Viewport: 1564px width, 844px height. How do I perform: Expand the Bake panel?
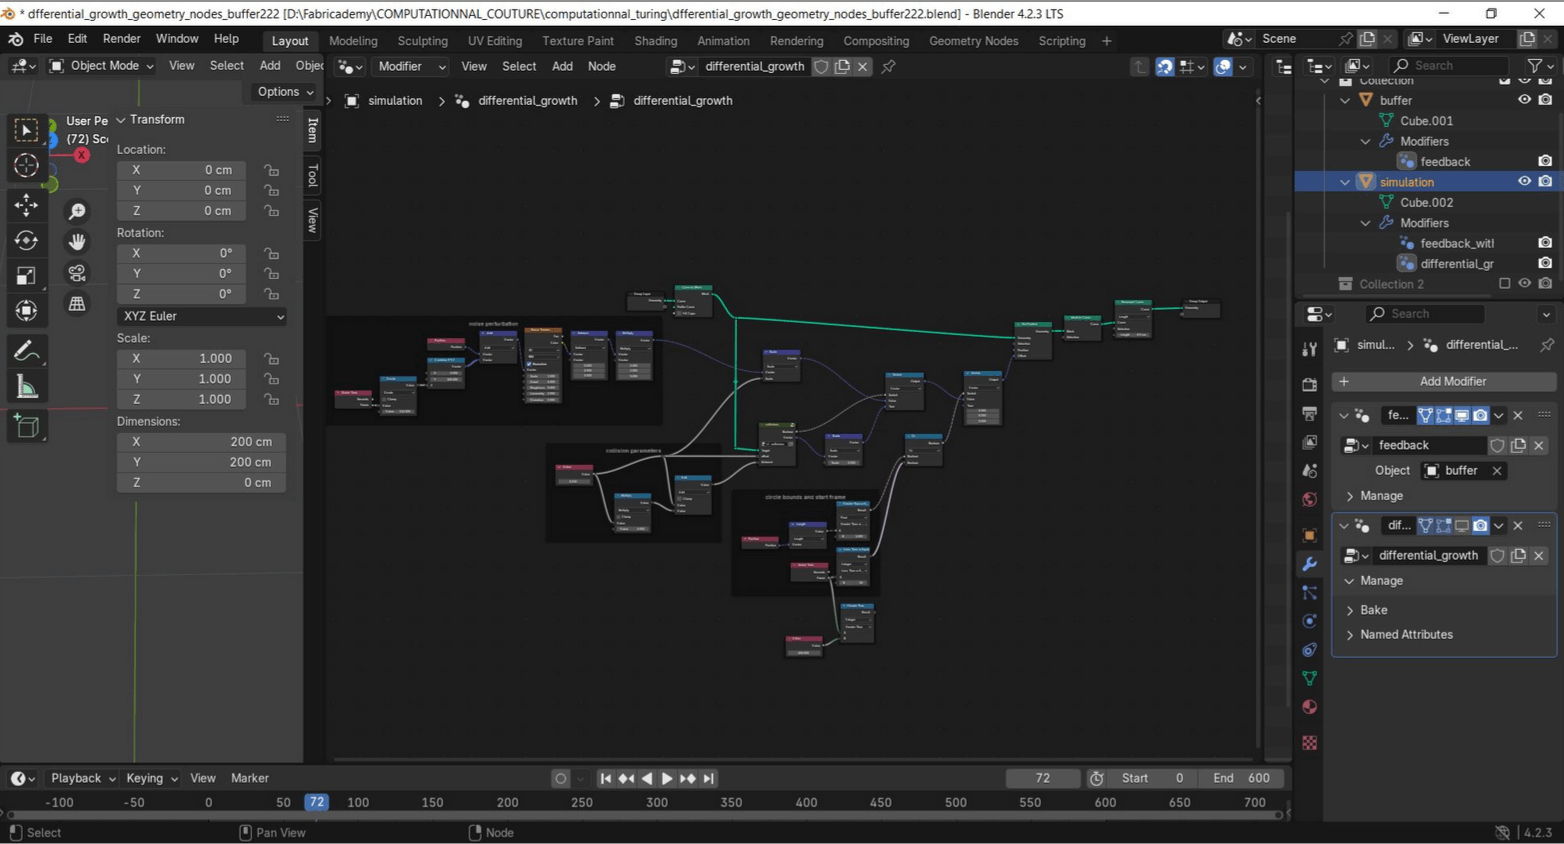[1373, 610]
